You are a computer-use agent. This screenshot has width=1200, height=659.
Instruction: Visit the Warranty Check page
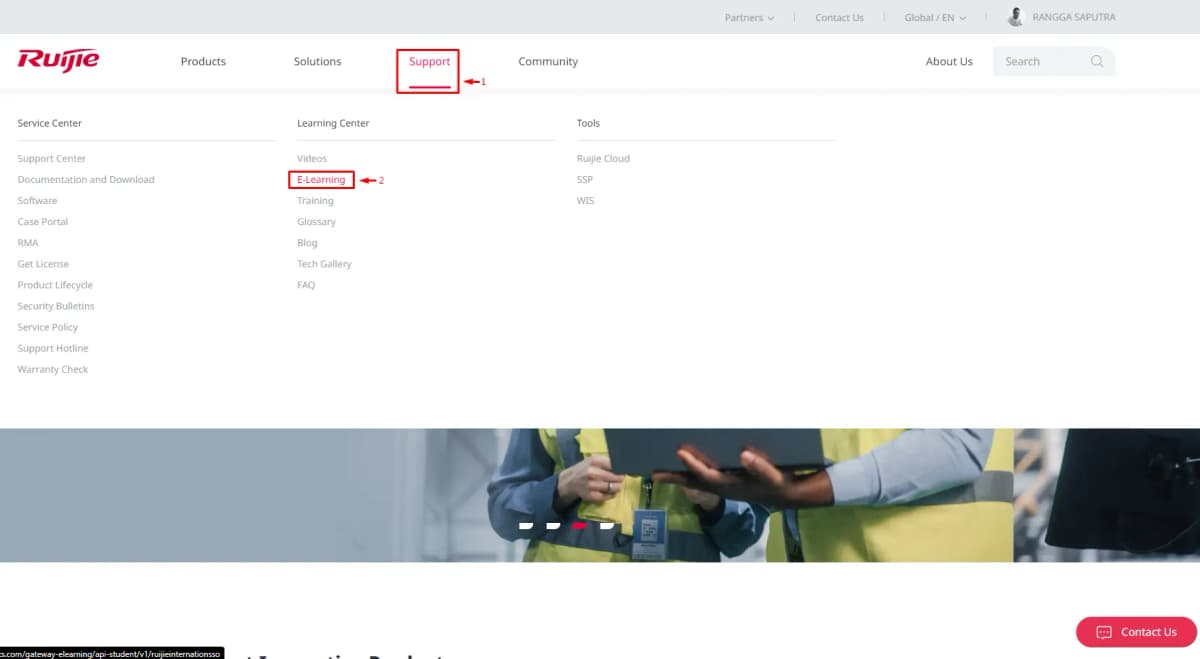point(52,369)
